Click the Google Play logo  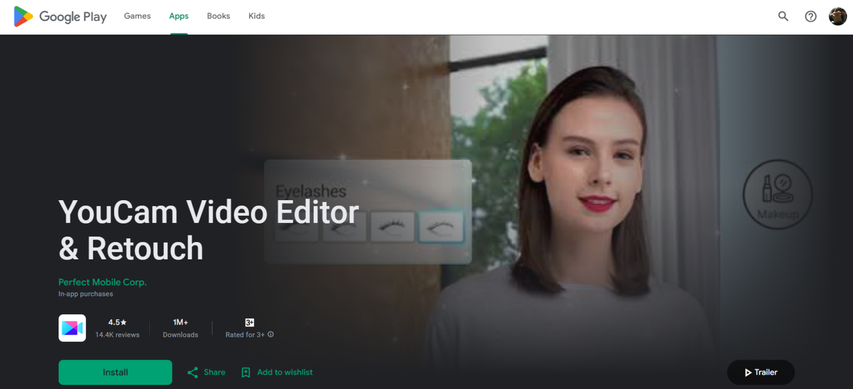coord(60,16)
